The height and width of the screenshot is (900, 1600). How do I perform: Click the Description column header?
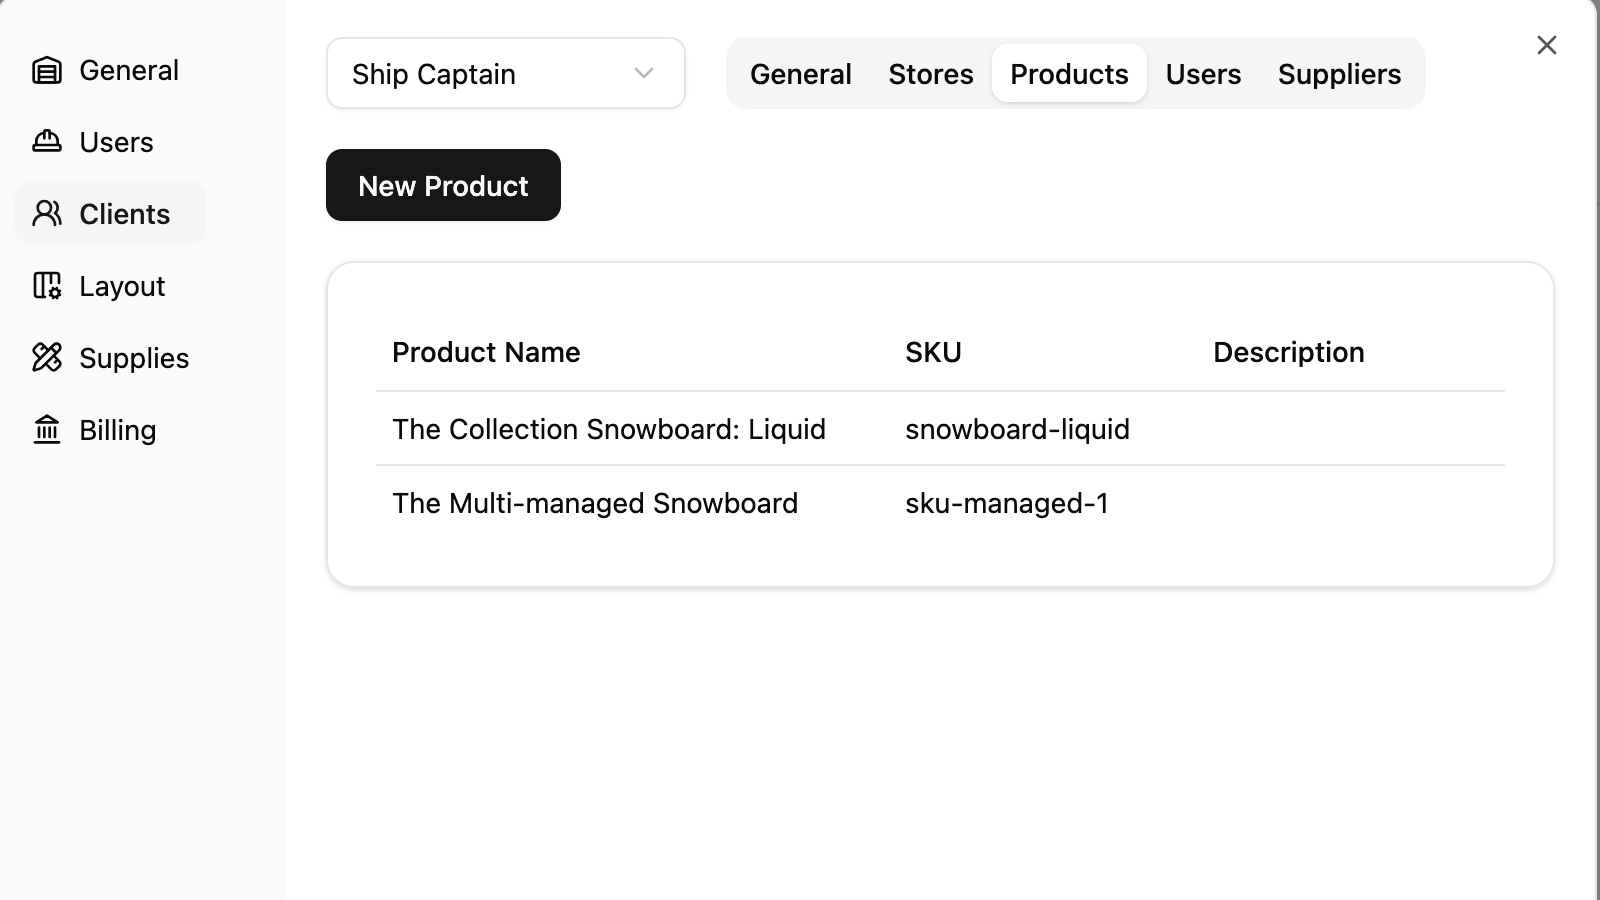point(1288,352)
